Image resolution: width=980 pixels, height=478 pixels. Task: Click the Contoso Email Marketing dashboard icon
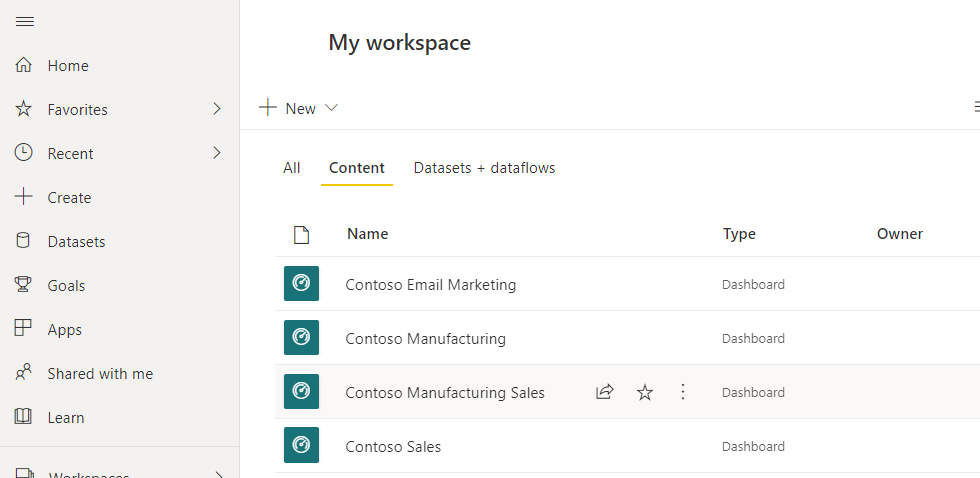click(301, 284)
